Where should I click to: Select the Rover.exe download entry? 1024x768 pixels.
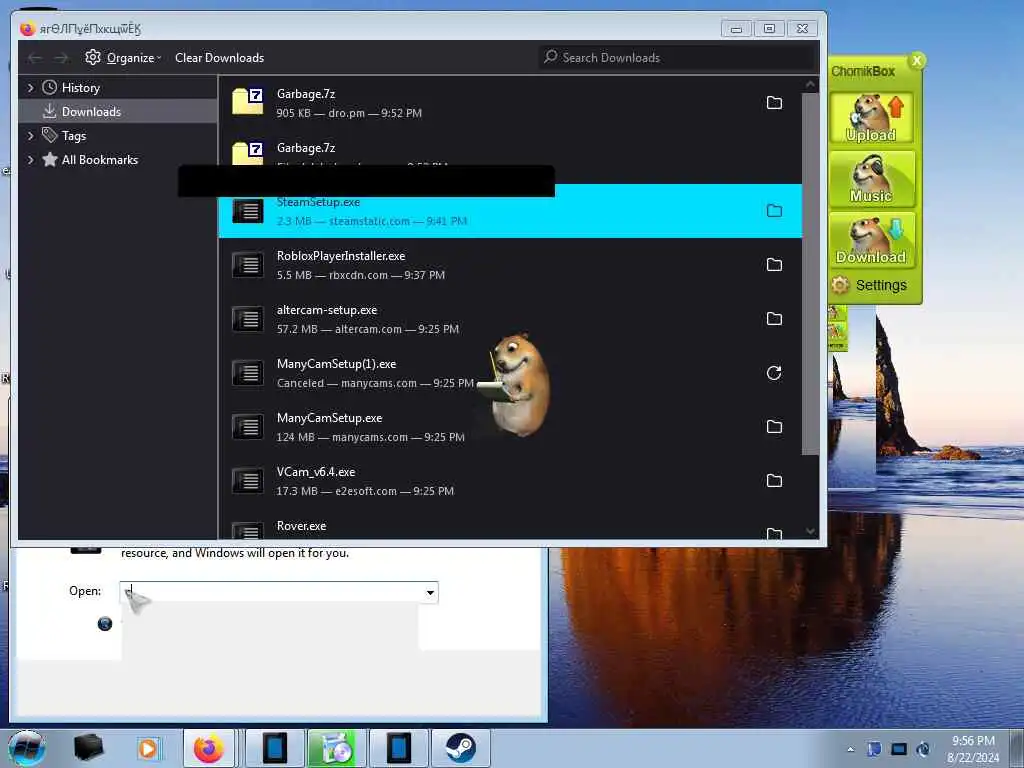[510, 526]
